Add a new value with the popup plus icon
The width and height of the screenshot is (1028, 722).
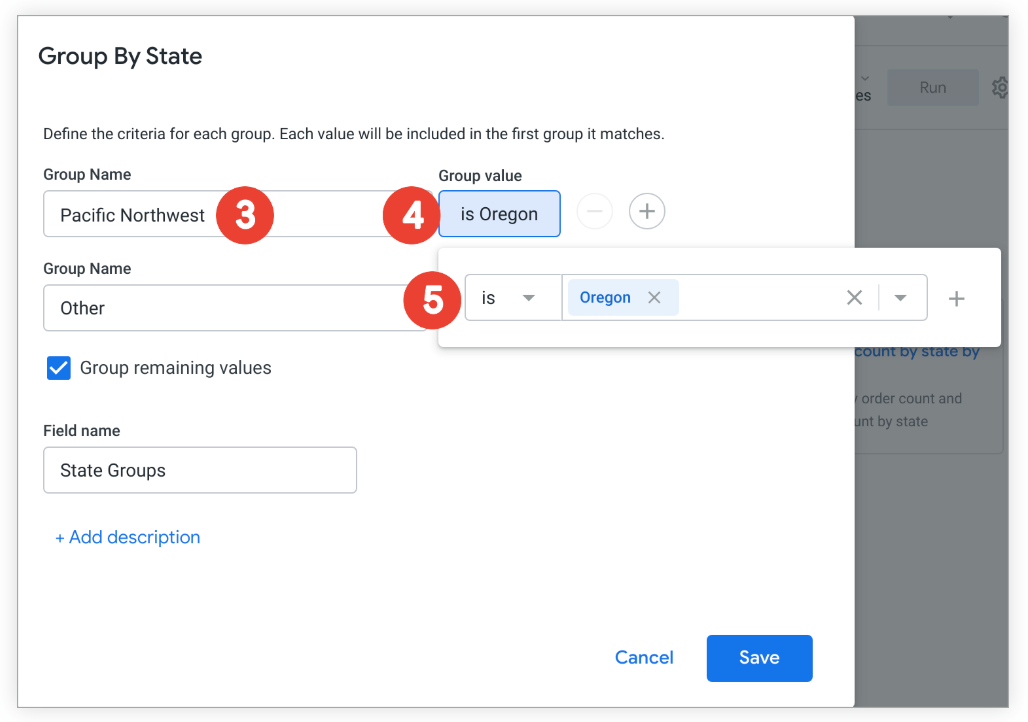click(957, 297)
